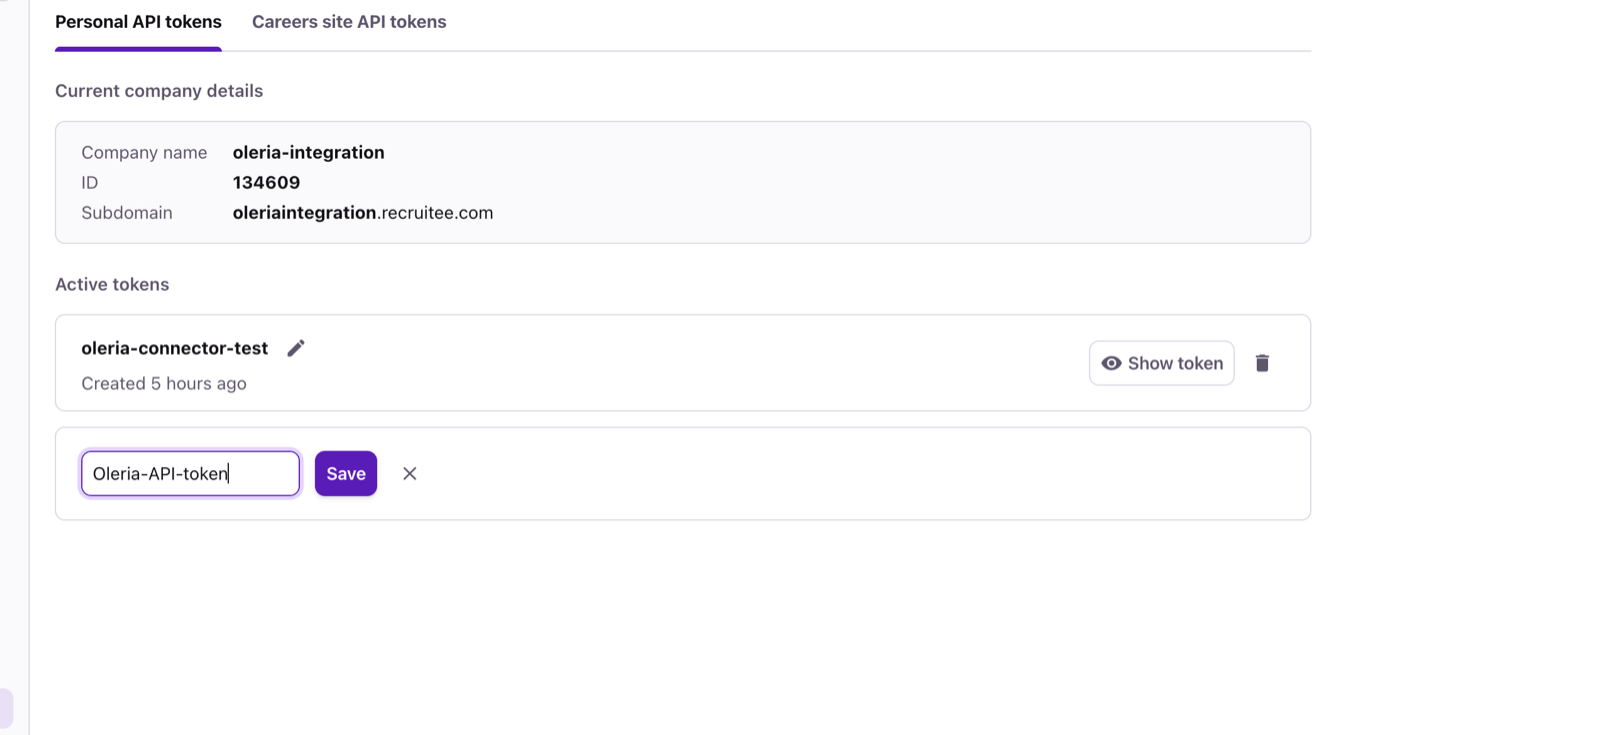Viewport: 1600px width, 735px height.
Task: Select the oleria-integration company name
Action: click(308, 152)
